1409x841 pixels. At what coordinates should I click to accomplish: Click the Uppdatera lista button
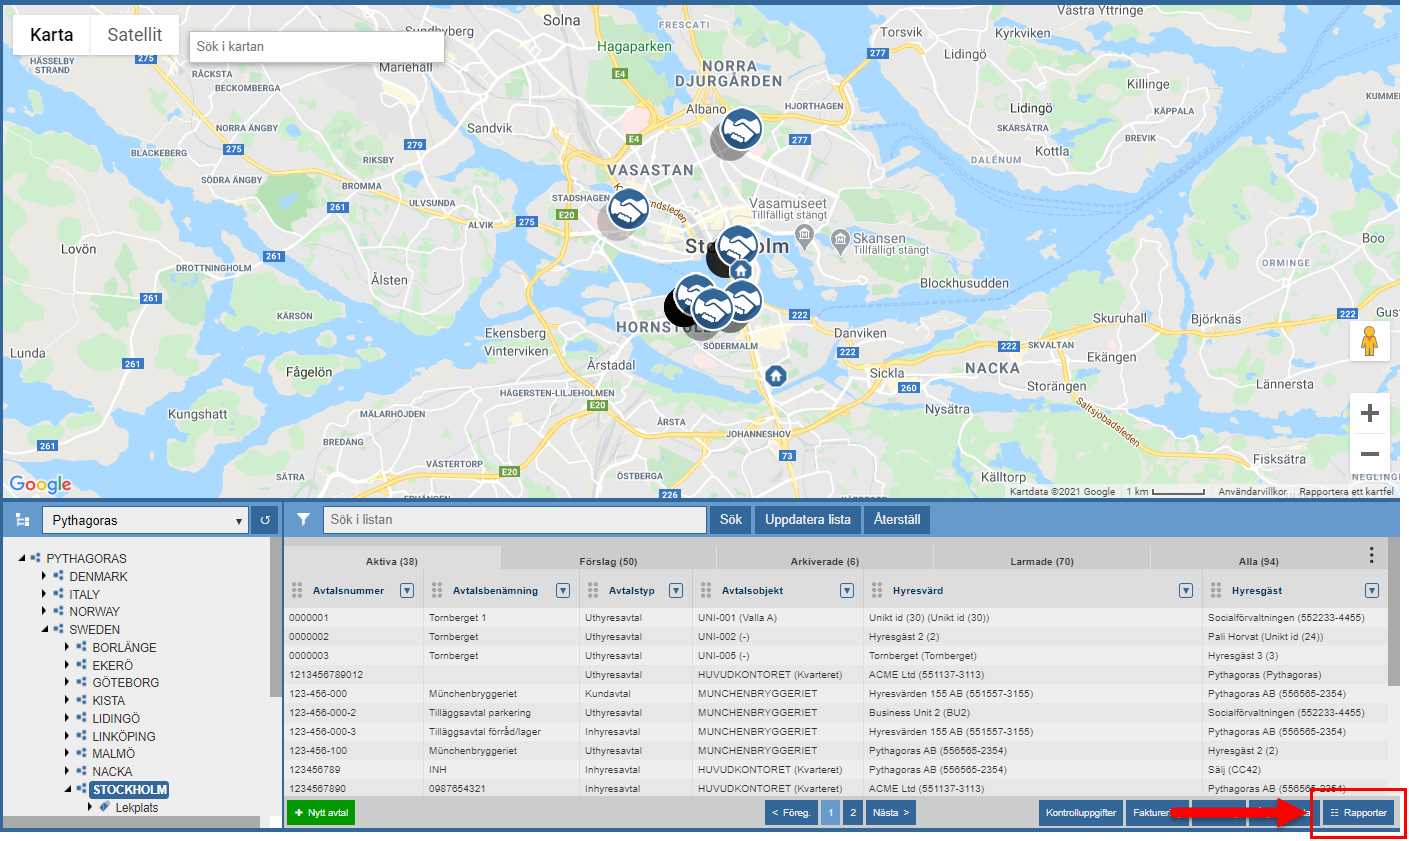(807, 520)
